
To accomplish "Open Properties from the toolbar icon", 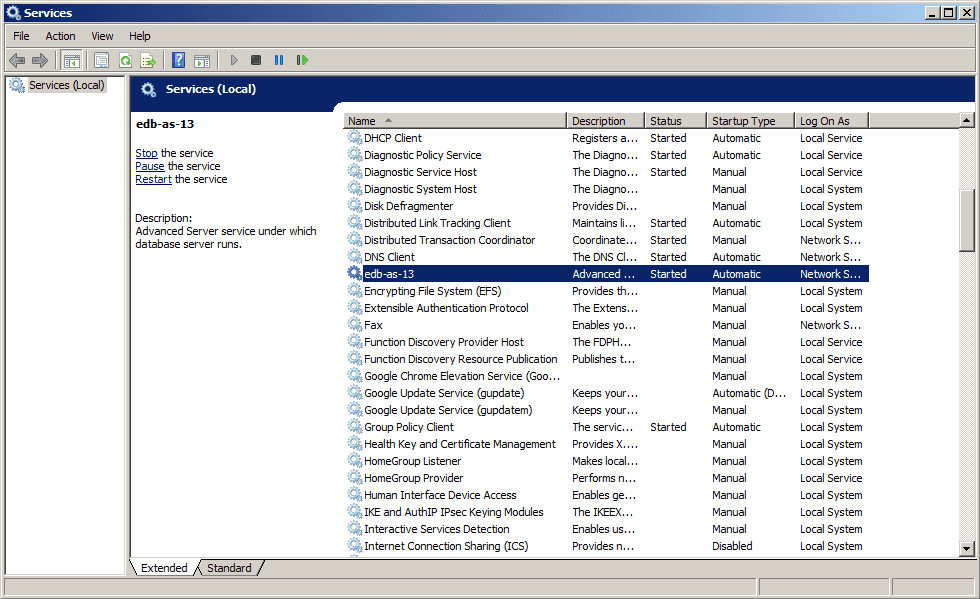I will (101, 61).
